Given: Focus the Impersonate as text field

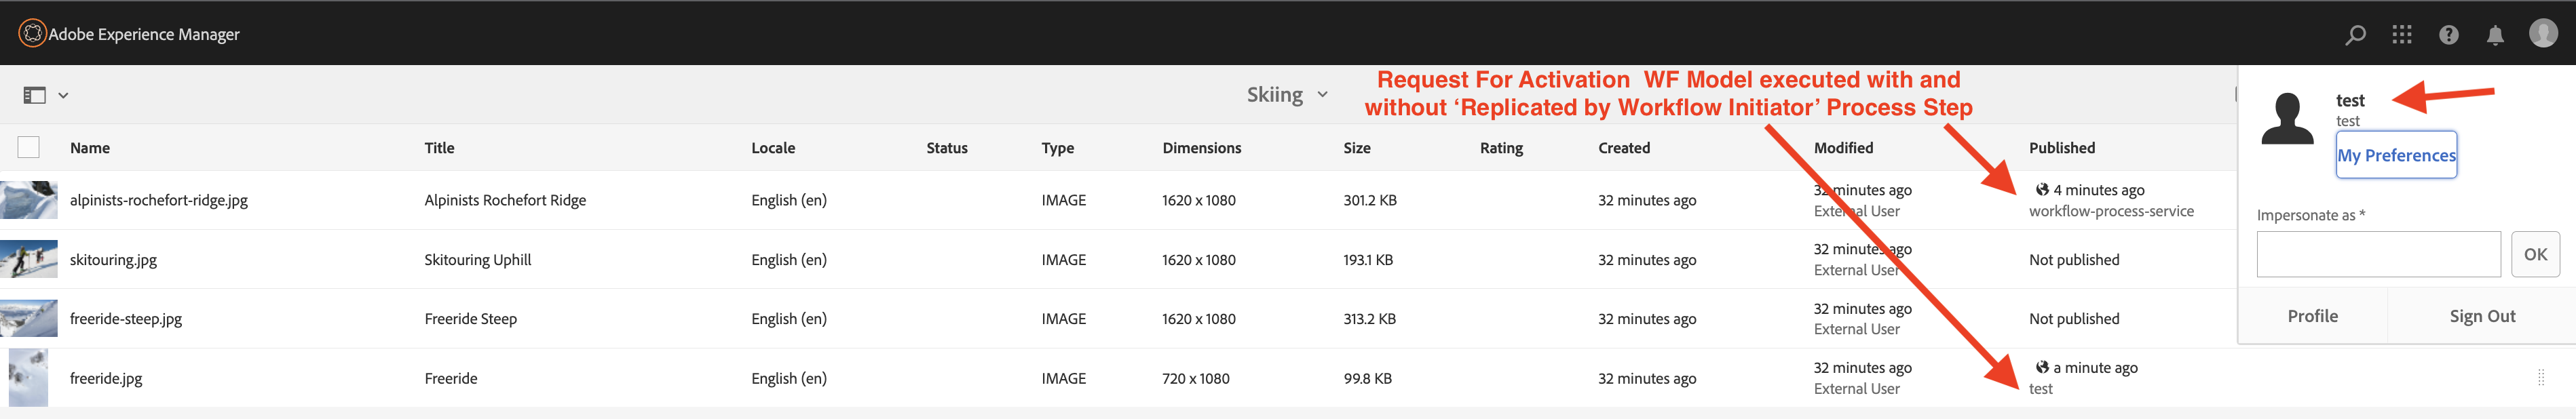Looking at the screenshot, I should (x=2379, y=254).
